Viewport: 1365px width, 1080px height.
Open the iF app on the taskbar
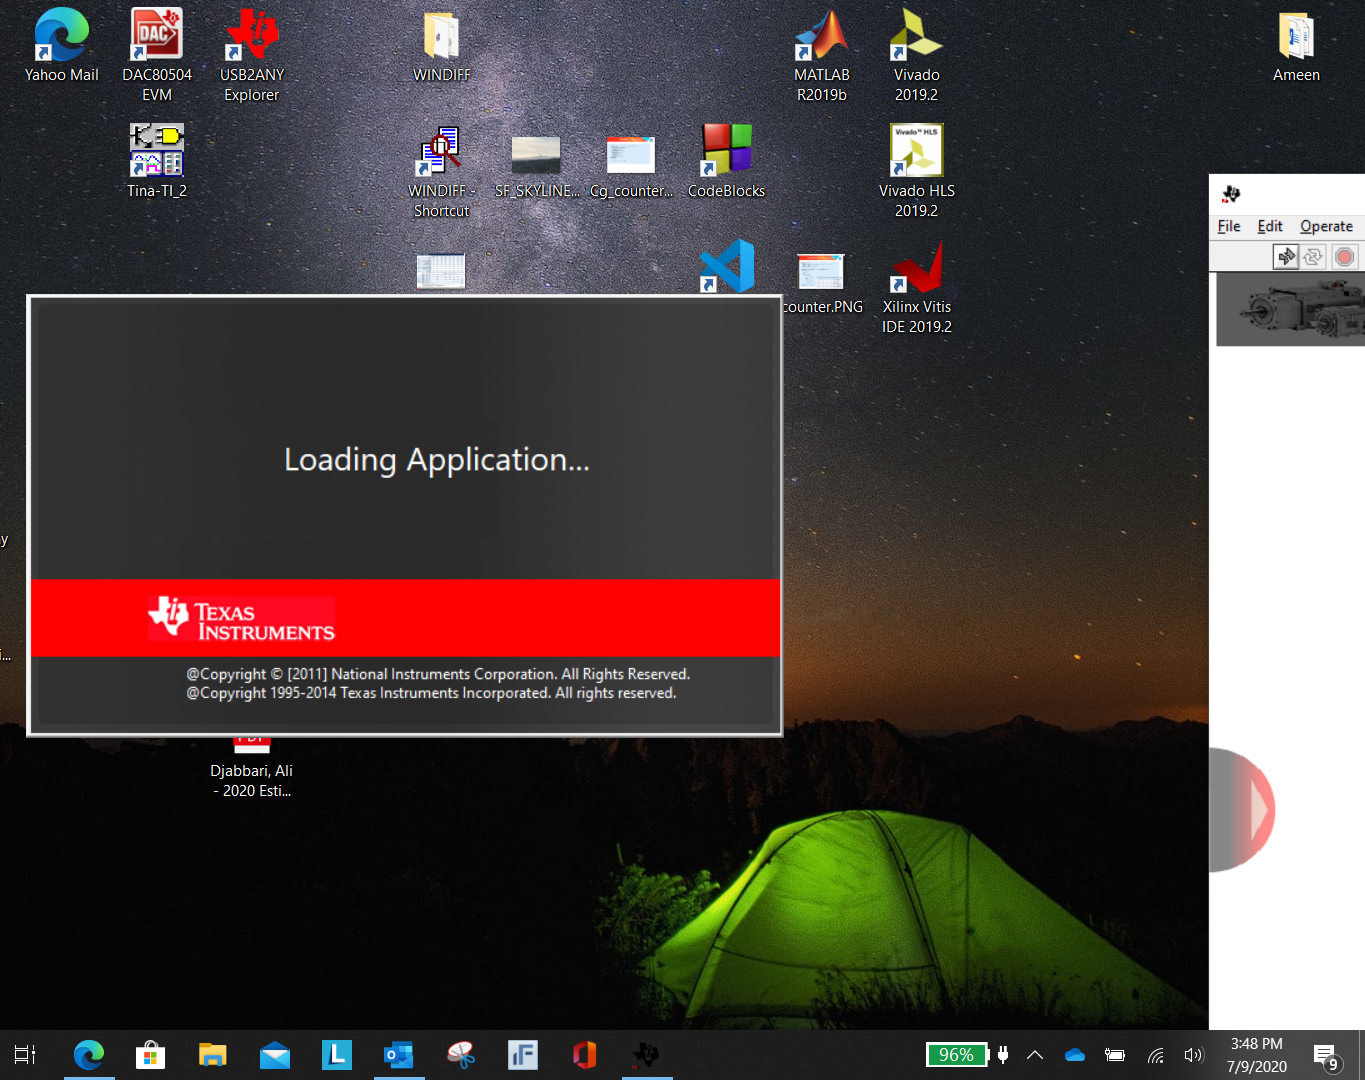click(x=522, y=1055)
